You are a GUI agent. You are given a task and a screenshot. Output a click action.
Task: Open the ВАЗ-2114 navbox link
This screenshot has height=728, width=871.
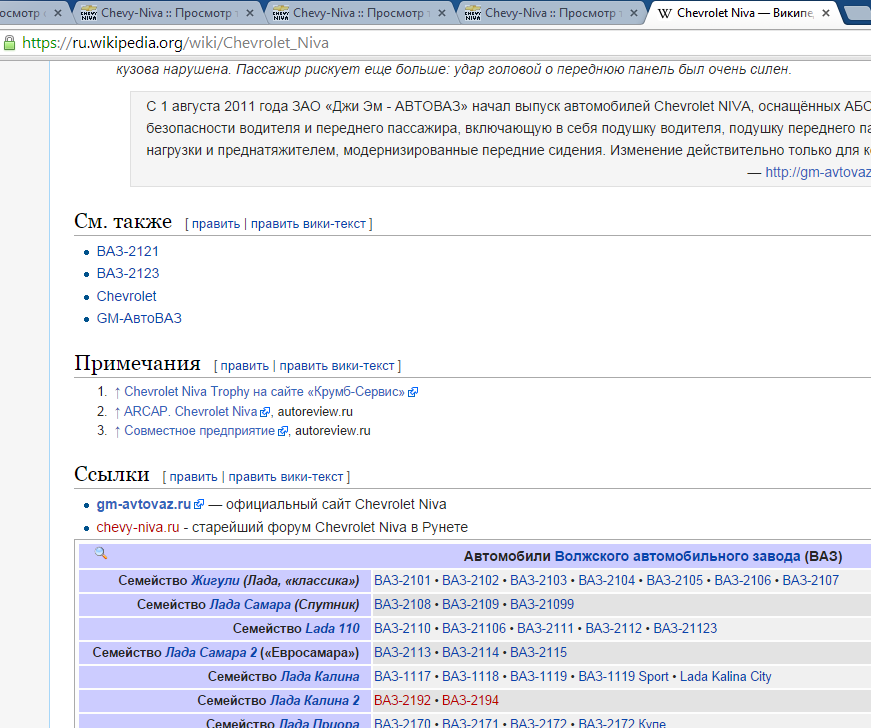470,652
